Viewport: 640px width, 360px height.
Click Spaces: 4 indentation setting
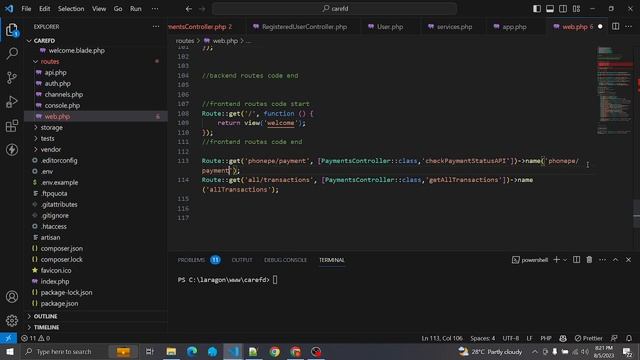(x=482, y=338)
